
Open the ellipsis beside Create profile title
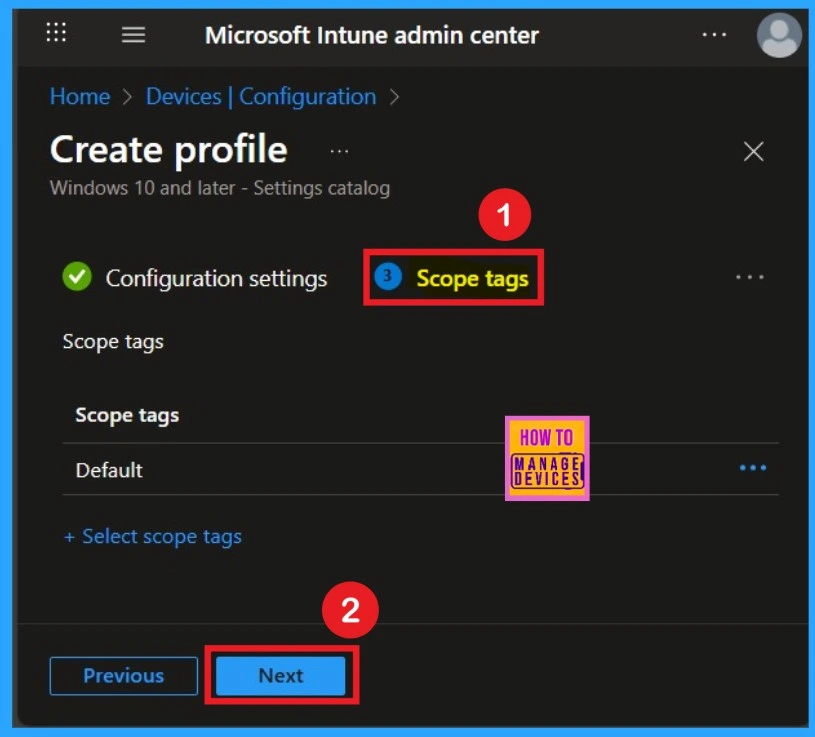pyautogui.click(x=339, y=149)
